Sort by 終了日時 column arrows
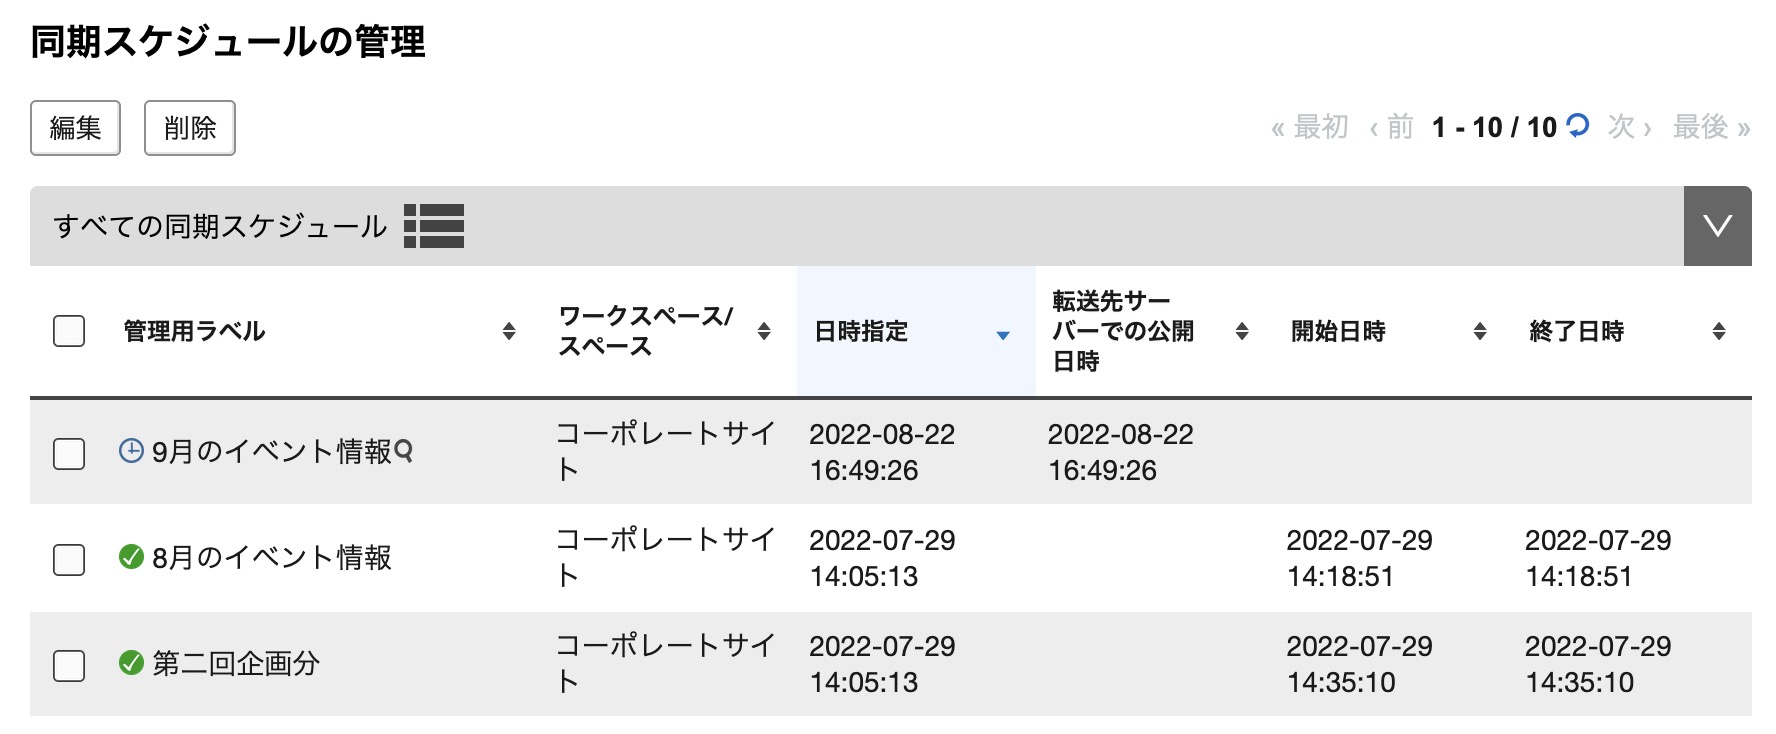Viewport: 1776px width, 734px height. click(x=1719, y=331)
